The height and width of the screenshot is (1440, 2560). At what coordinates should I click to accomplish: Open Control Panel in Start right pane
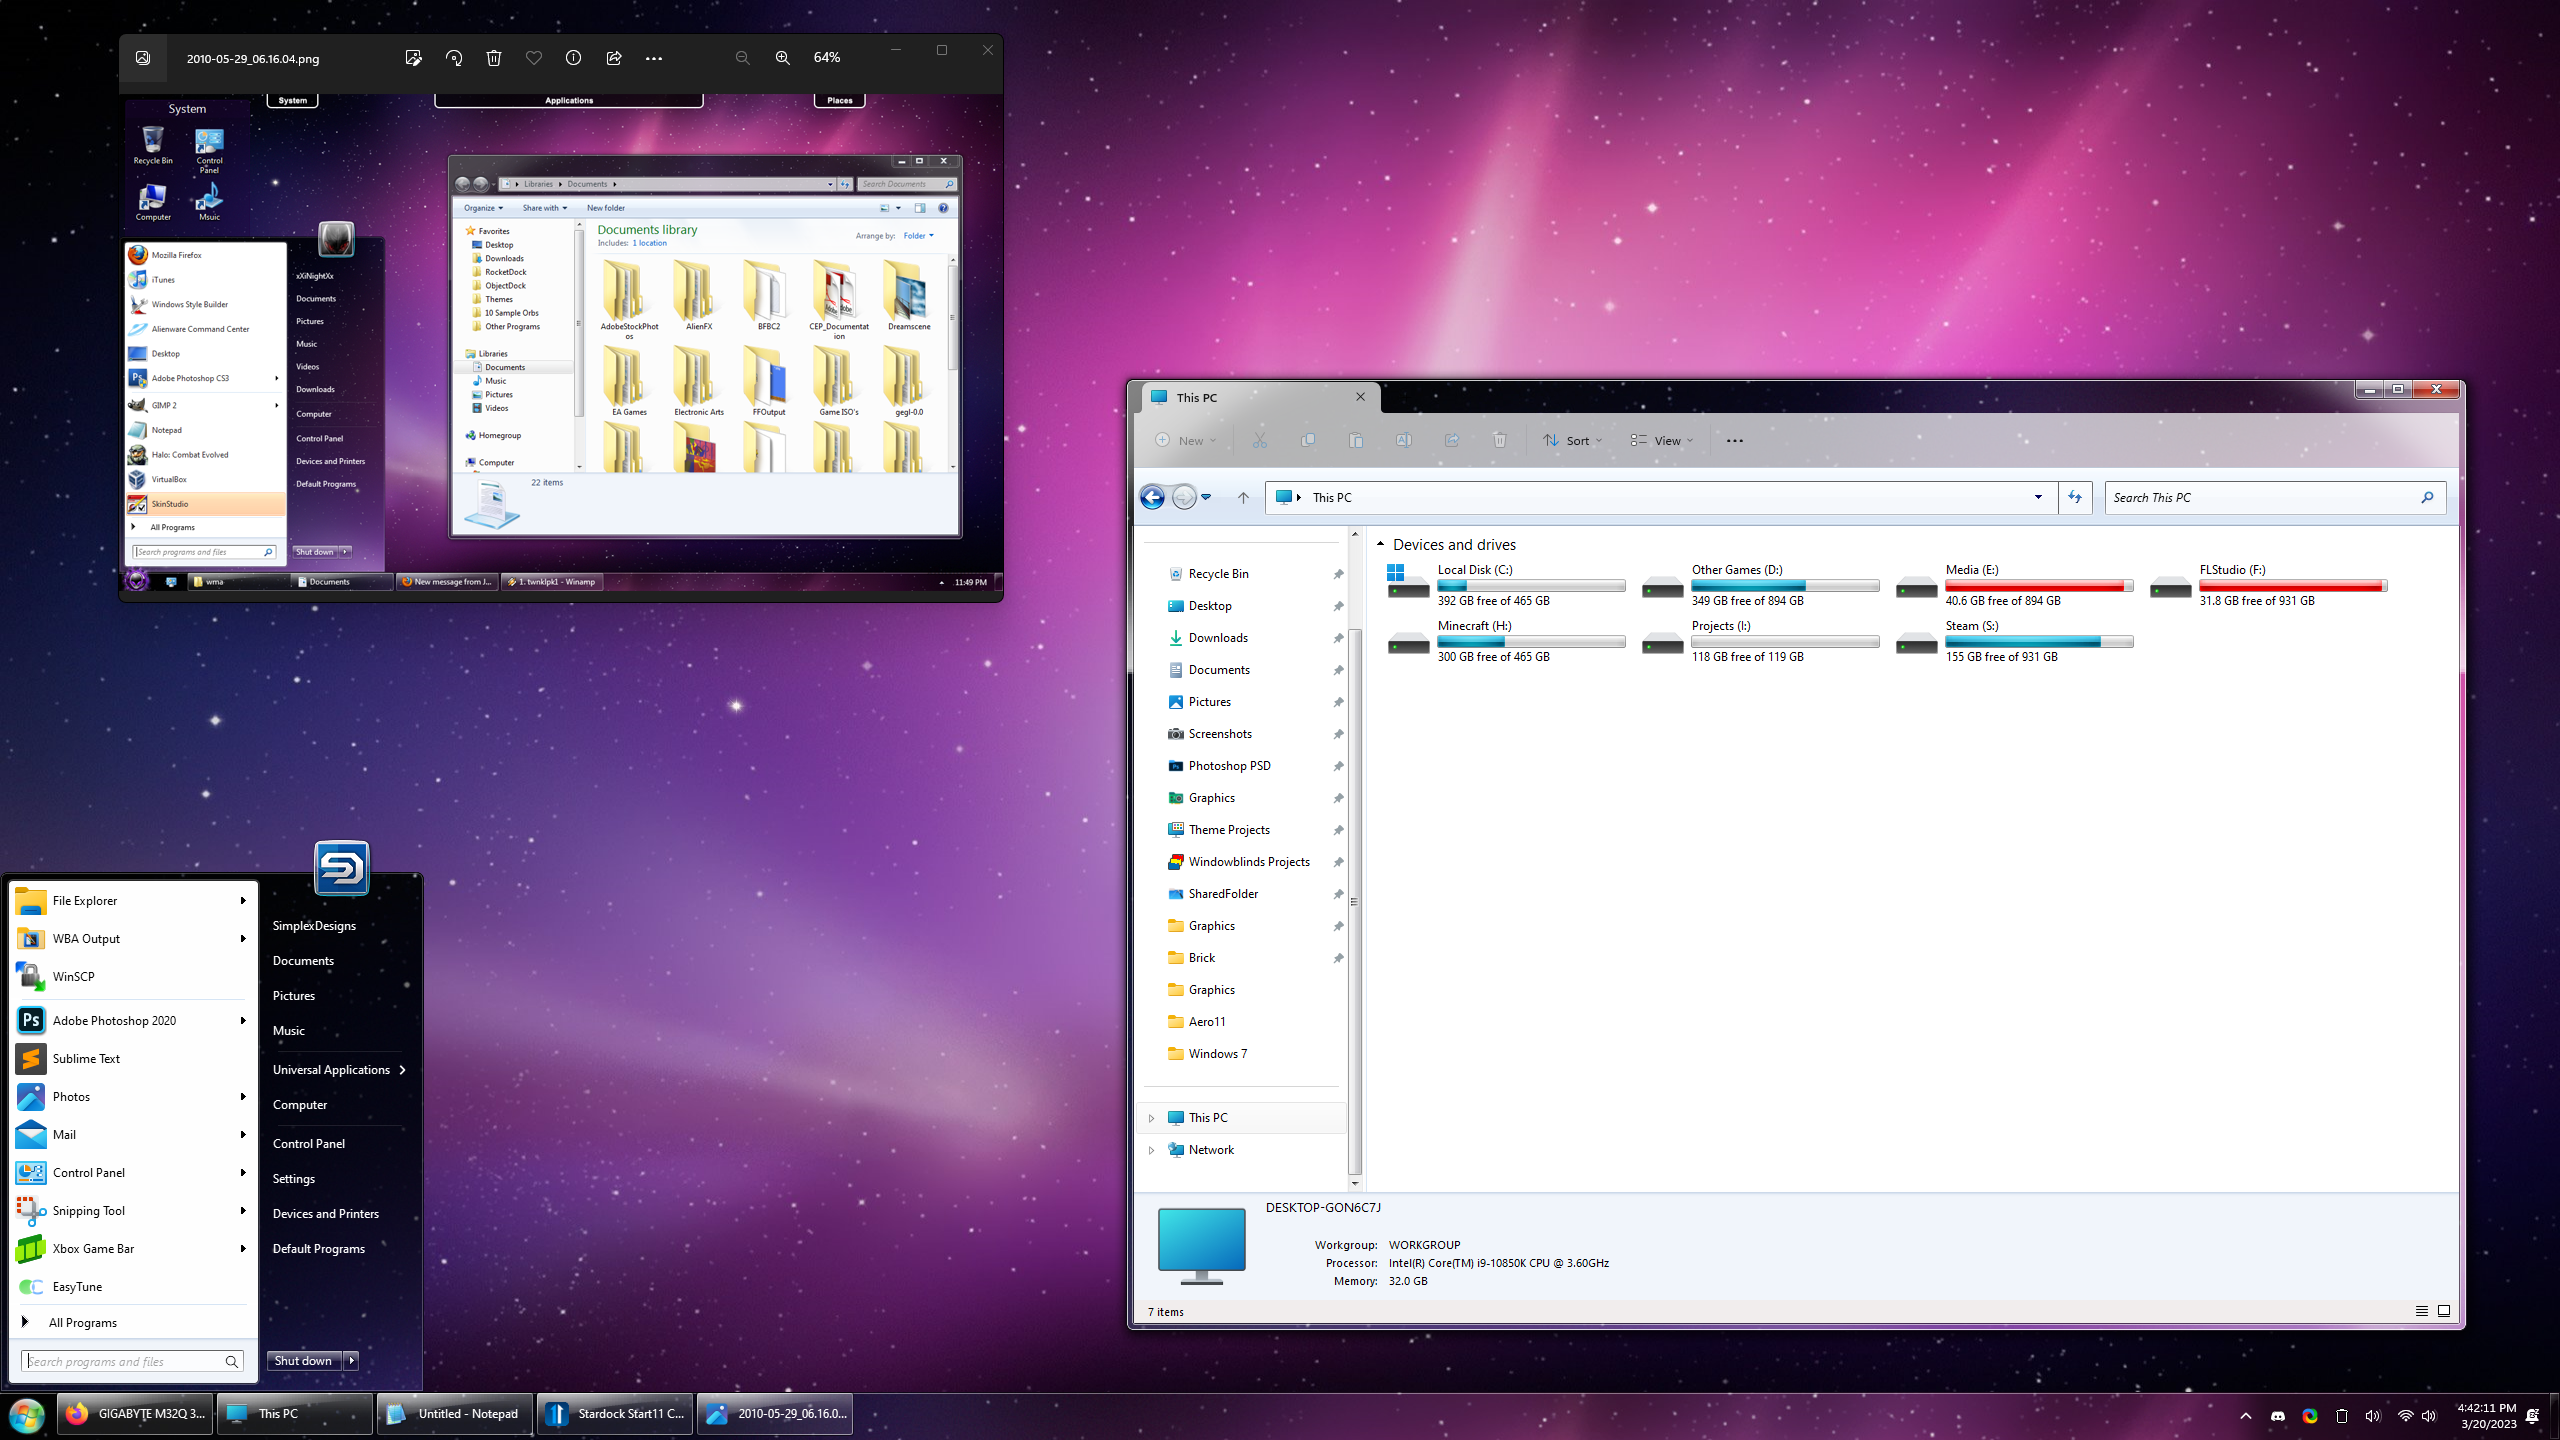(308, 1143)
